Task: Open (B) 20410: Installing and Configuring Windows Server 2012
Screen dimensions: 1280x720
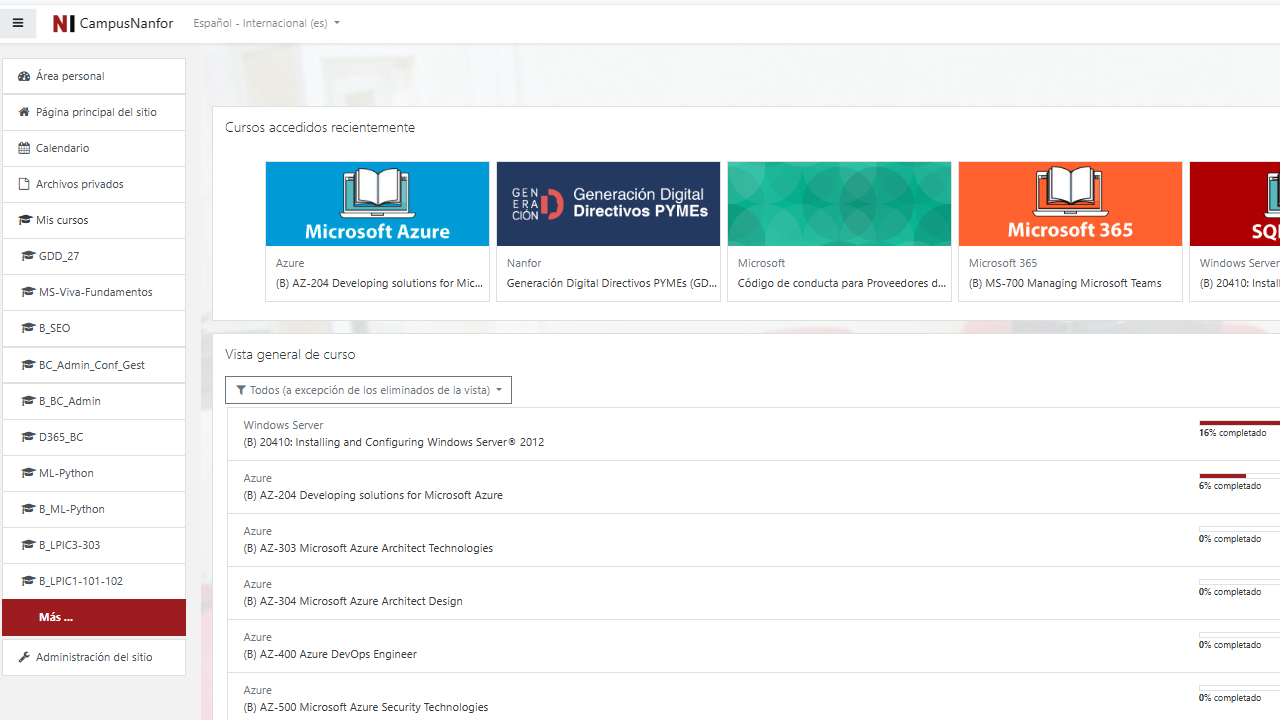Action: (394, 442)
